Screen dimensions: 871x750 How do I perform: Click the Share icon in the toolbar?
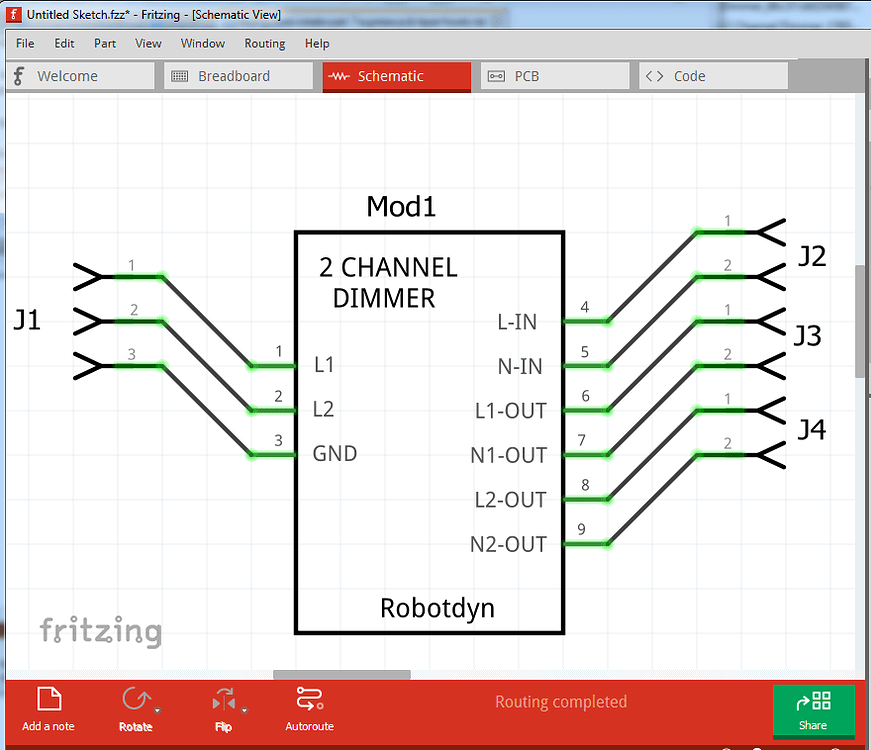click(x=813, y=703)
